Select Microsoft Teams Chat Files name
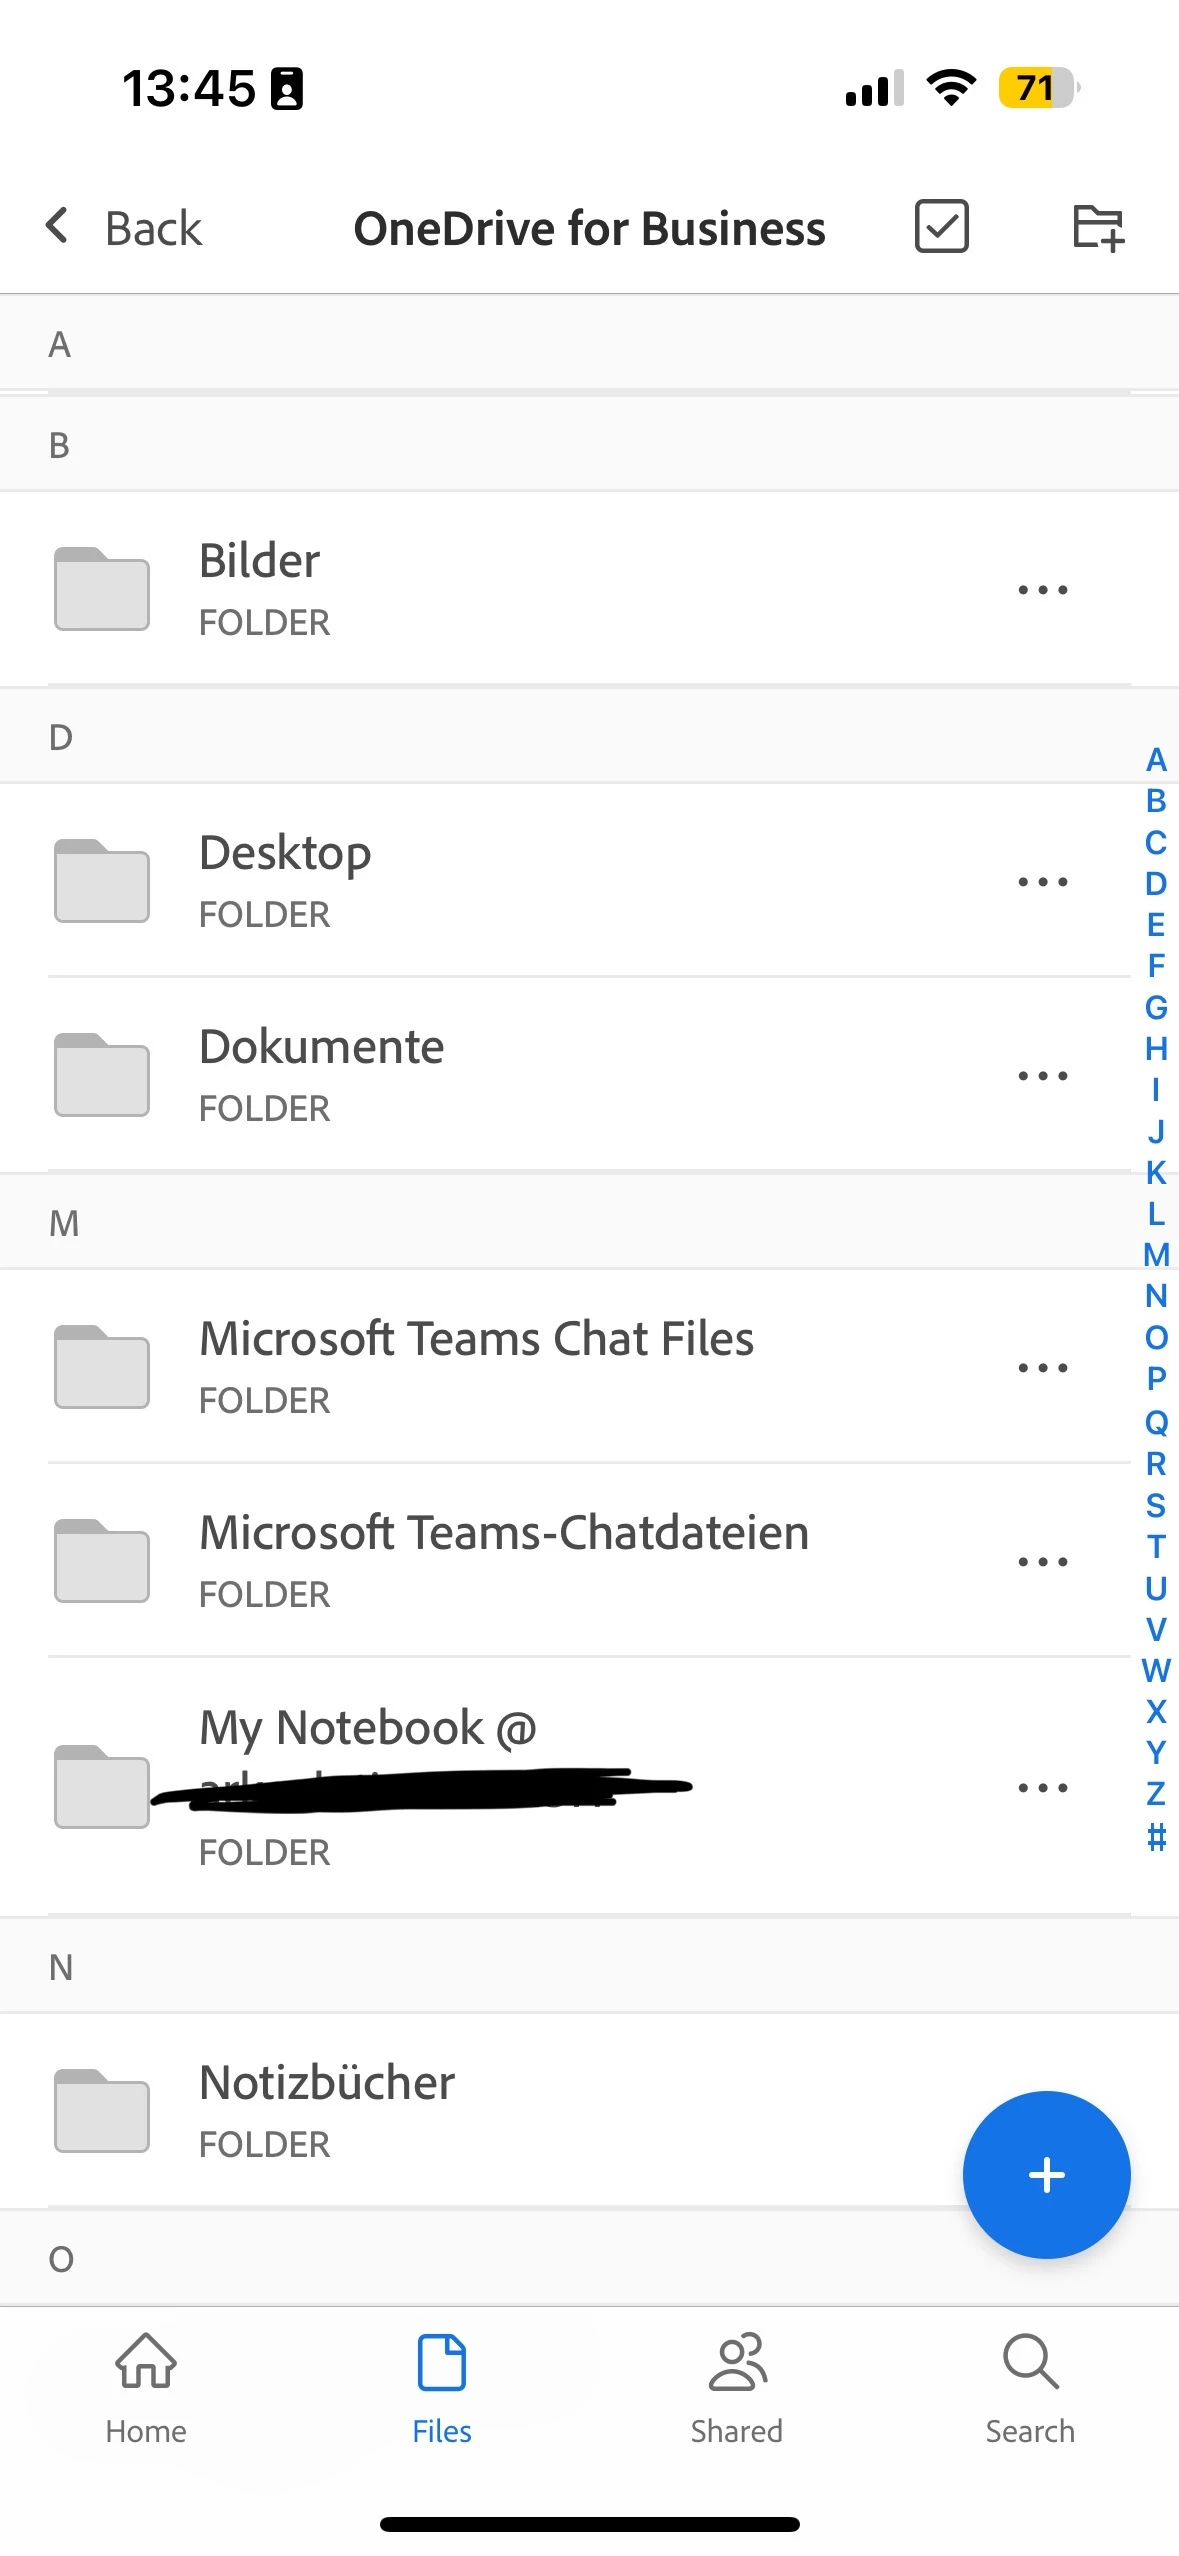Image resolution: width=1179 pixels, height=2556 pixels. point(476,1339)
